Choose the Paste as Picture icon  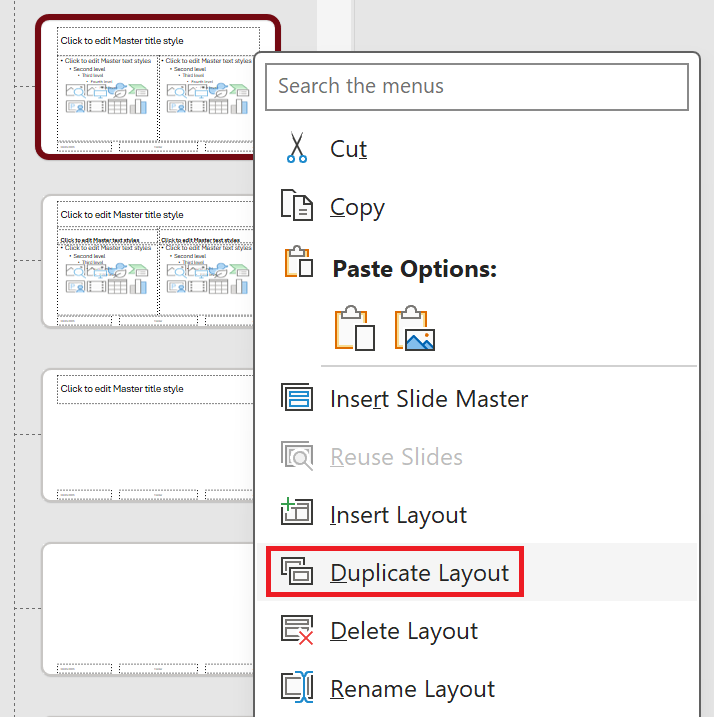click(x=415, y=328)
